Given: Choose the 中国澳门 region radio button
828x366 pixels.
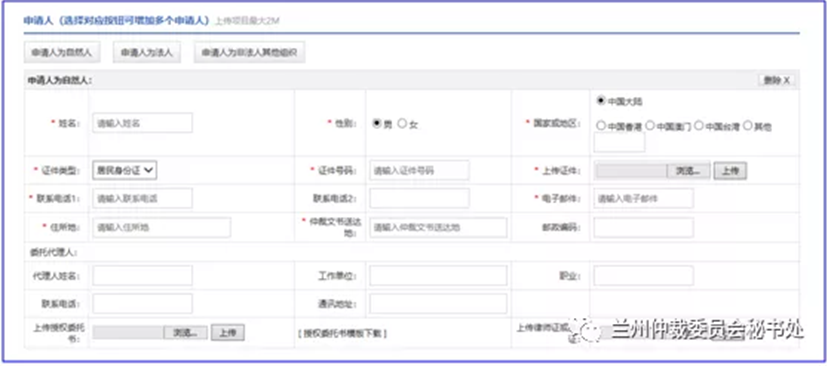Looking at the screenshot, I should pos(650,126).
